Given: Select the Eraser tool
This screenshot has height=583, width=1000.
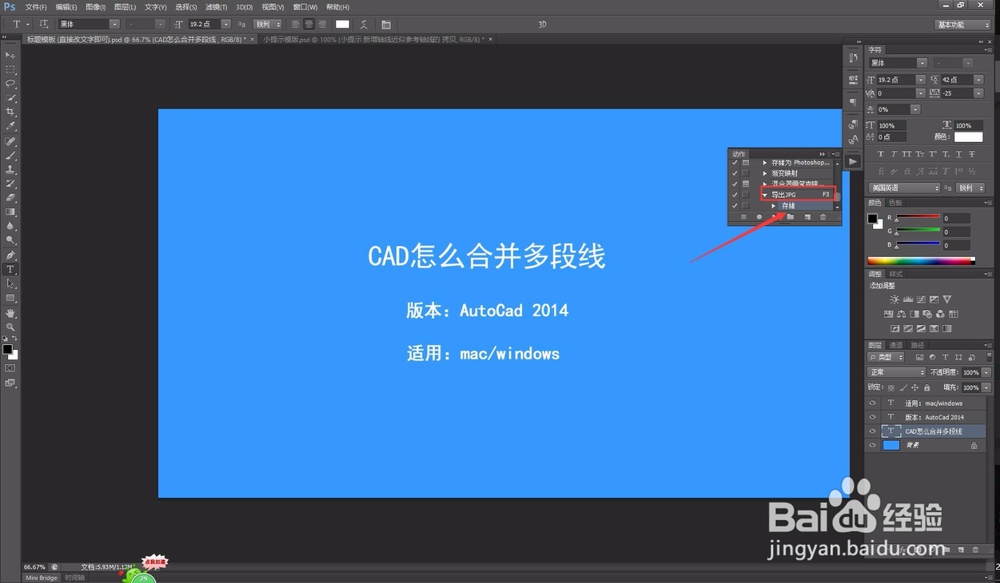Looking at the screenshot, I should 10,198.
